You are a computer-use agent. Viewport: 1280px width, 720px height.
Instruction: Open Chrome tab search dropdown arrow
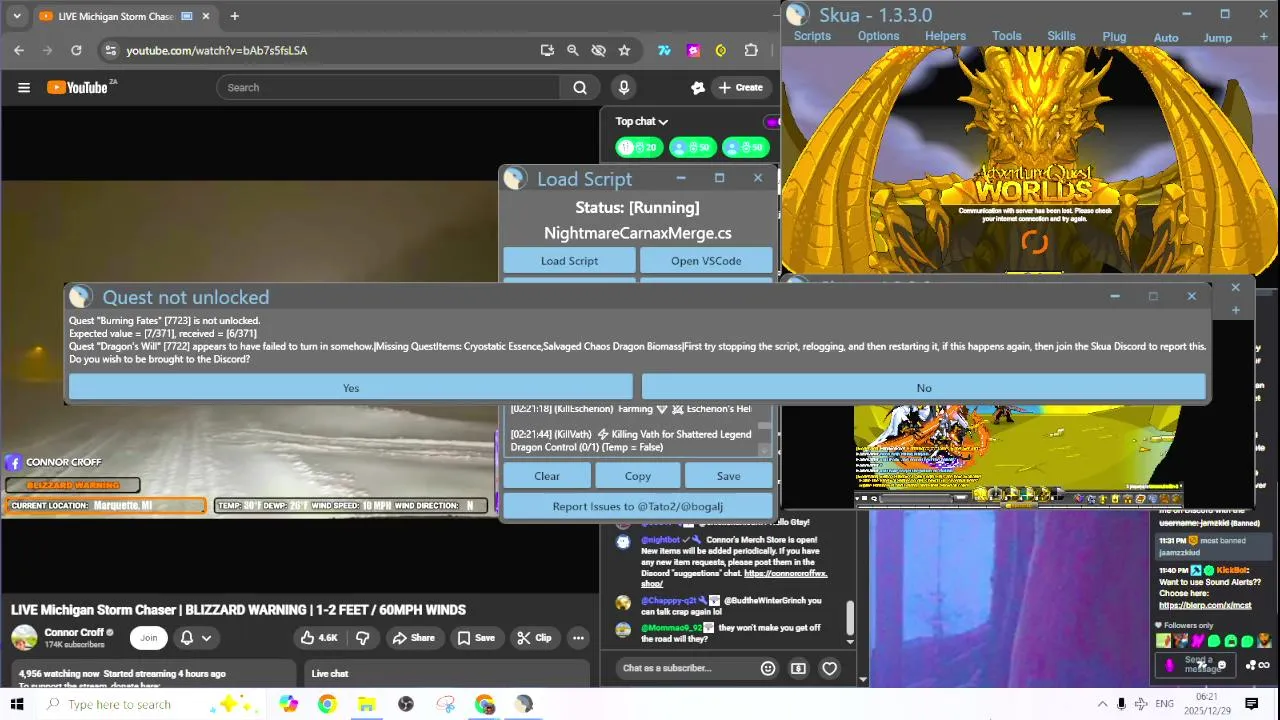[x=17, y=16]
